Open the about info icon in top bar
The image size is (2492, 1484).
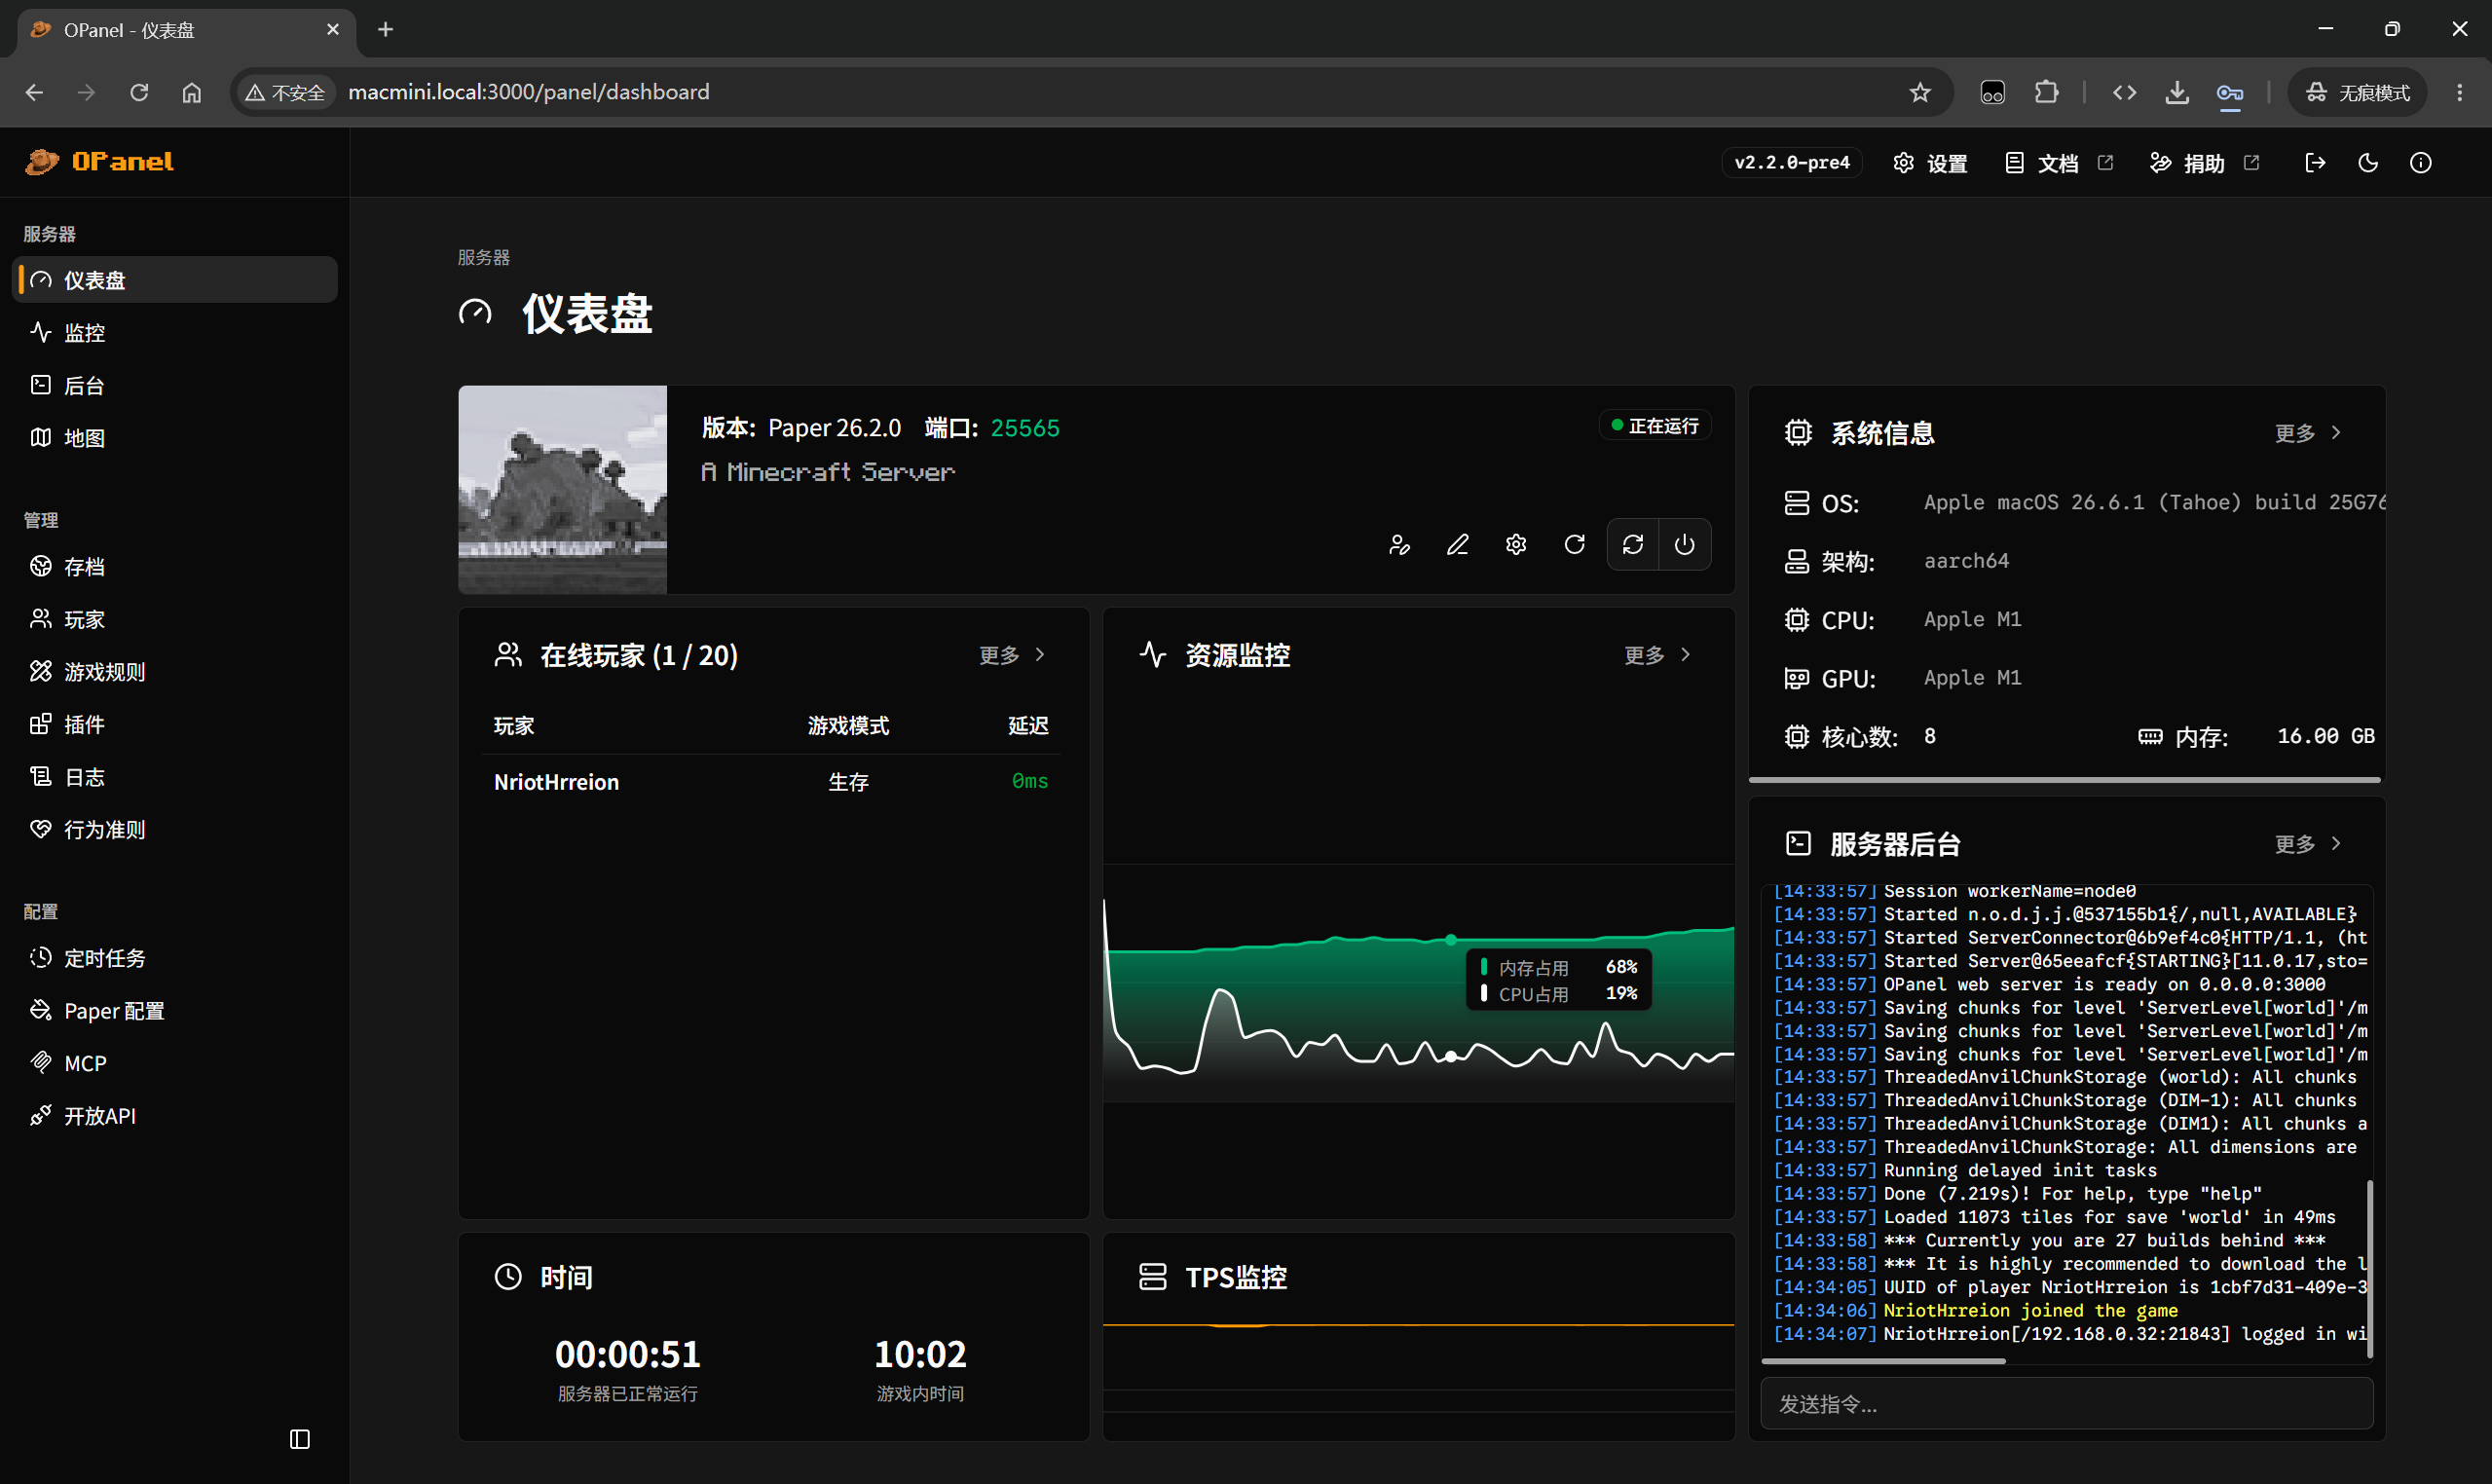(2421, 163)
